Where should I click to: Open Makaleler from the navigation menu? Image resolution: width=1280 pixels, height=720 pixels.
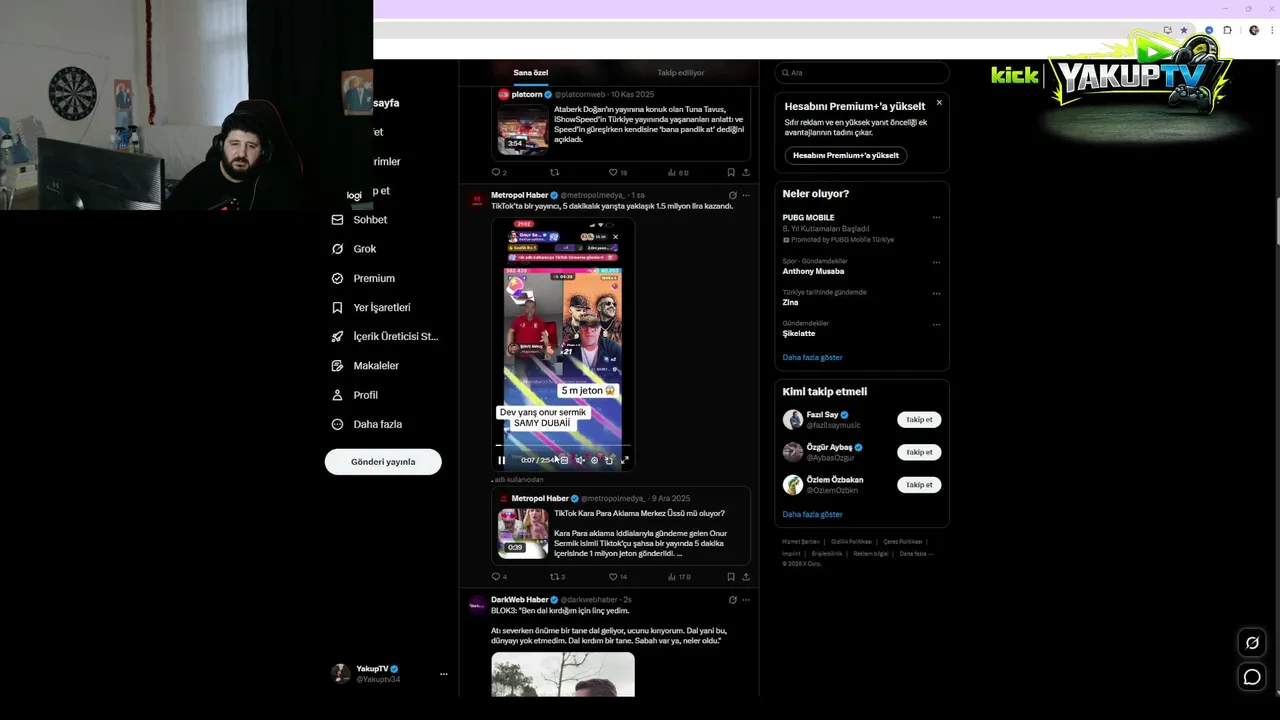(x=376, y=366)
